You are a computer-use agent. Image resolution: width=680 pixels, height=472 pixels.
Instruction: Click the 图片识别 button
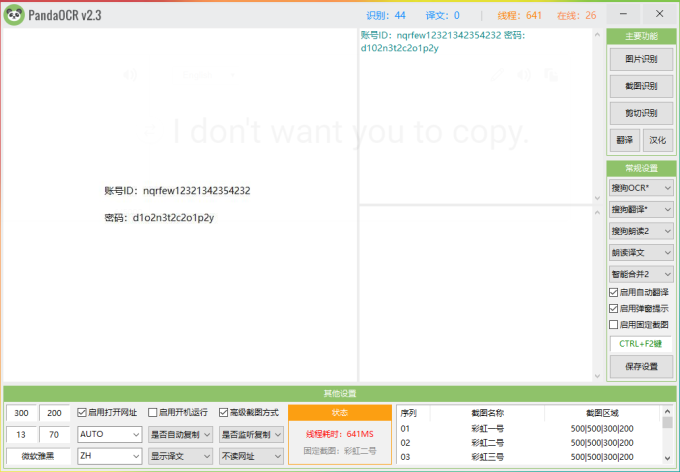click(x=641, y=59)
